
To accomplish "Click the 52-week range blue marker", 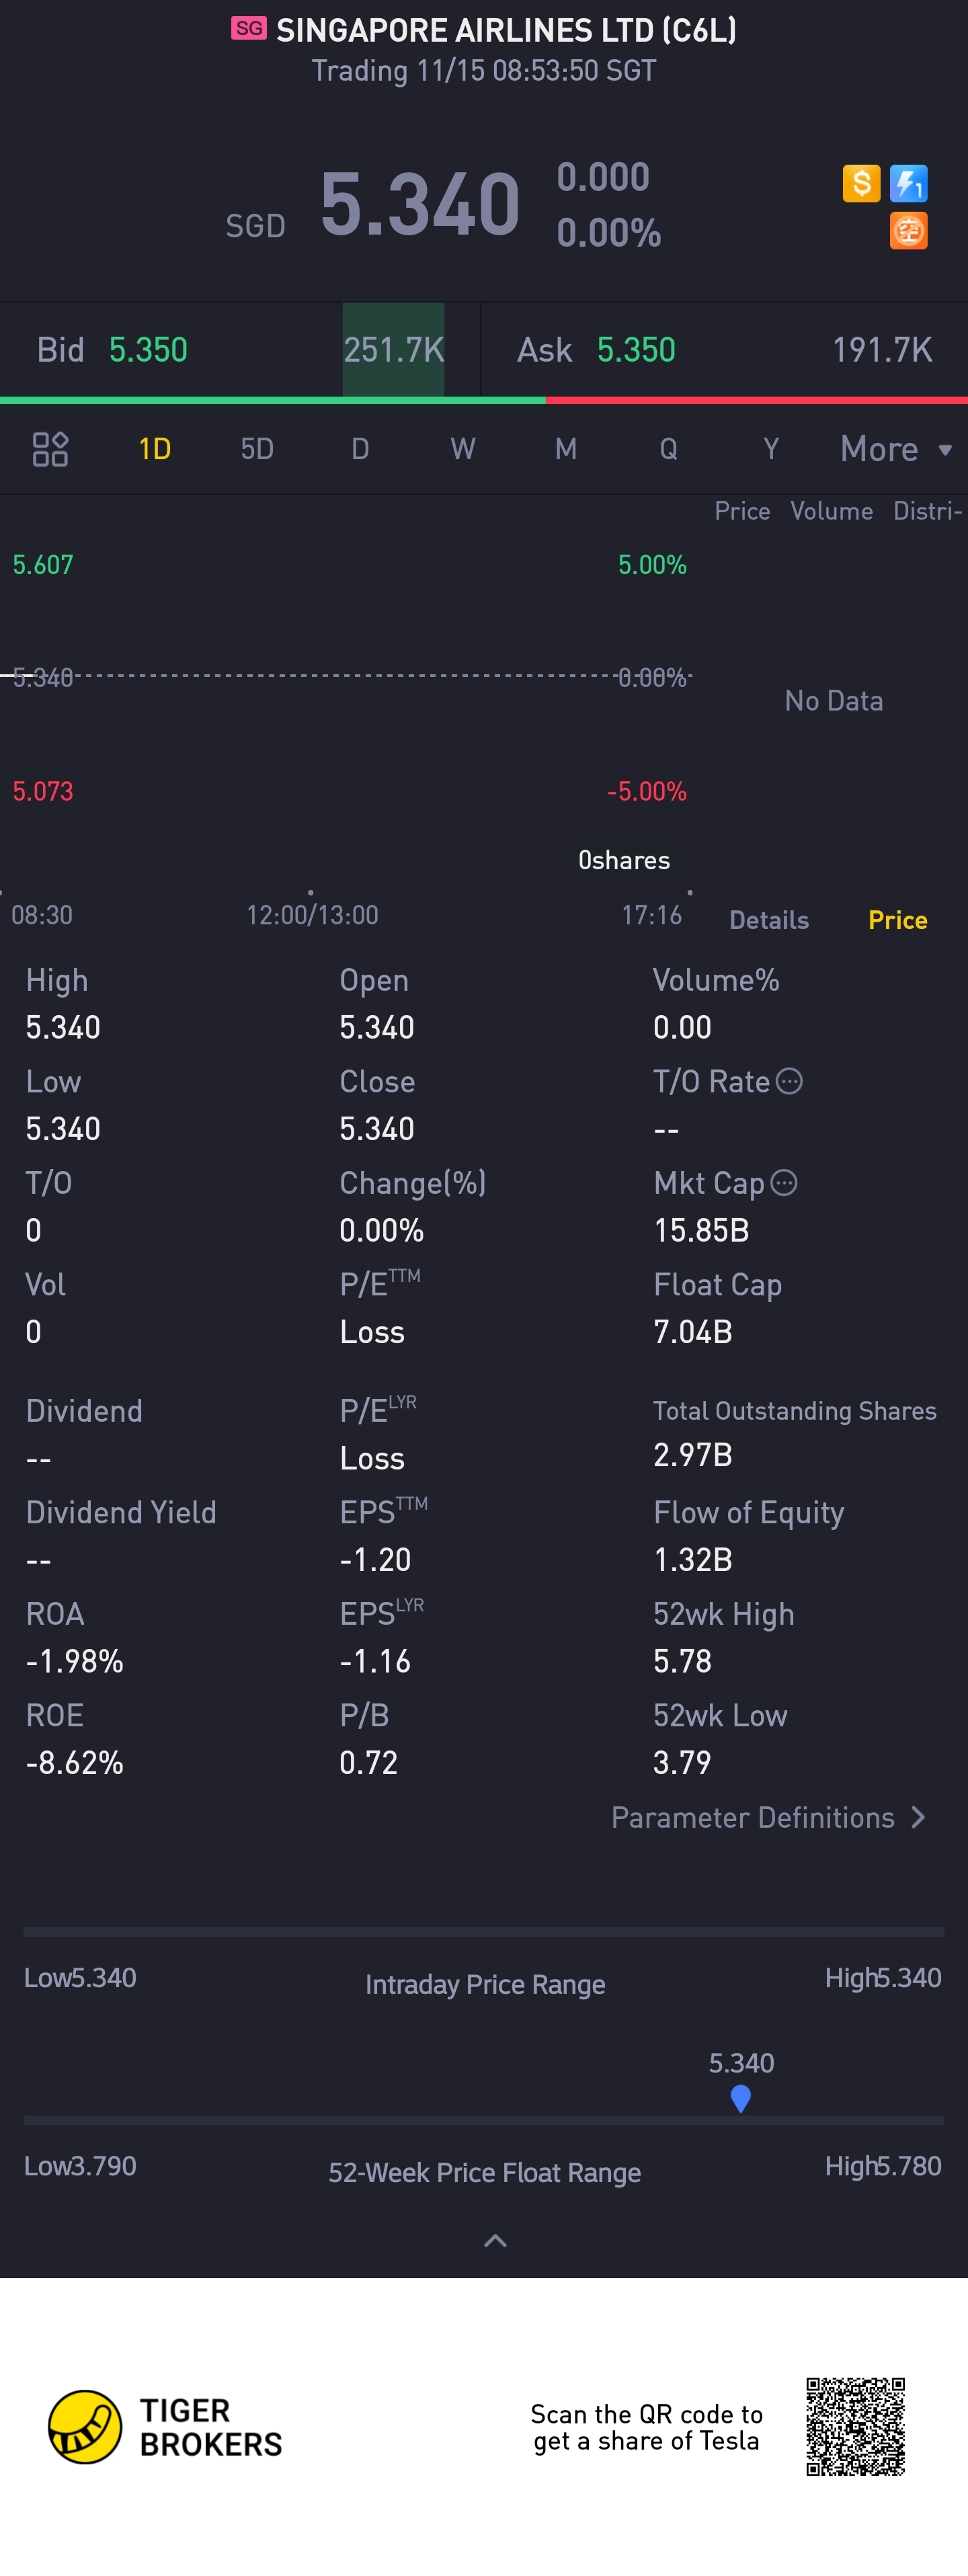I will pyautogui.click(x=740, y=2098).
